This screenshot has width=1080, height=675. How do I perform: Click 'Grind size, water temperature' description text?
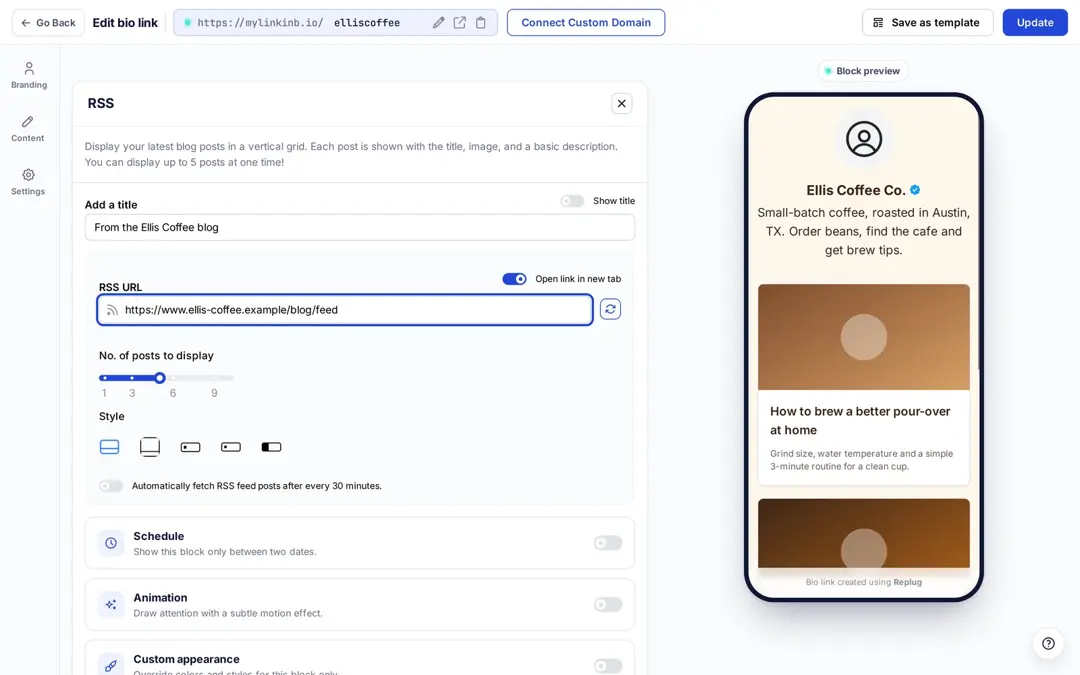point(861,459)
